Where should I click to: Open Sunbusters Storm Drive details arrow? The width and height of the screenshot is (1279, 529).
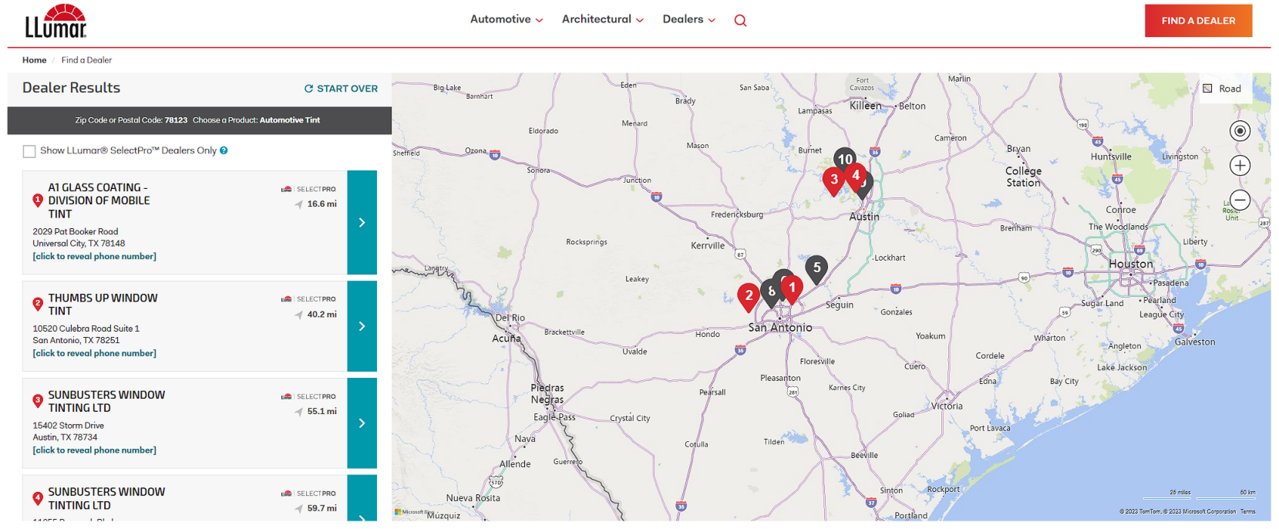click(x=362, y=423)
